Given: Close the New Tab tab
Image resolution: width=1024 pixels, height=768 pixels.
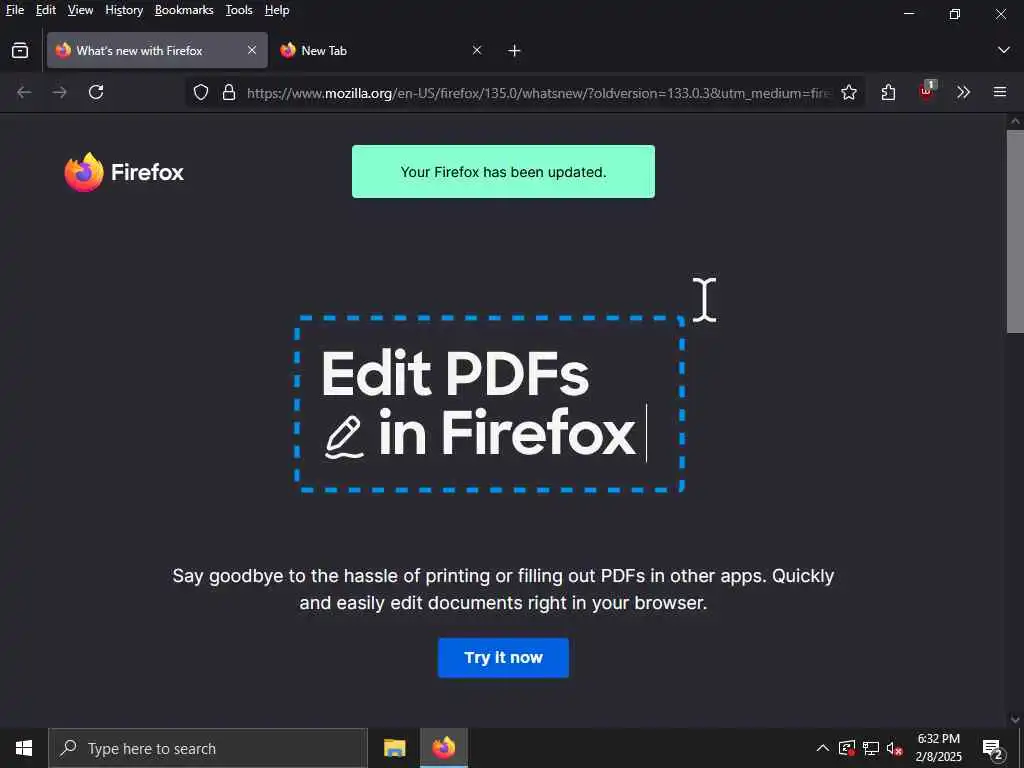Looking at the screenshot, I should point(477,50).
